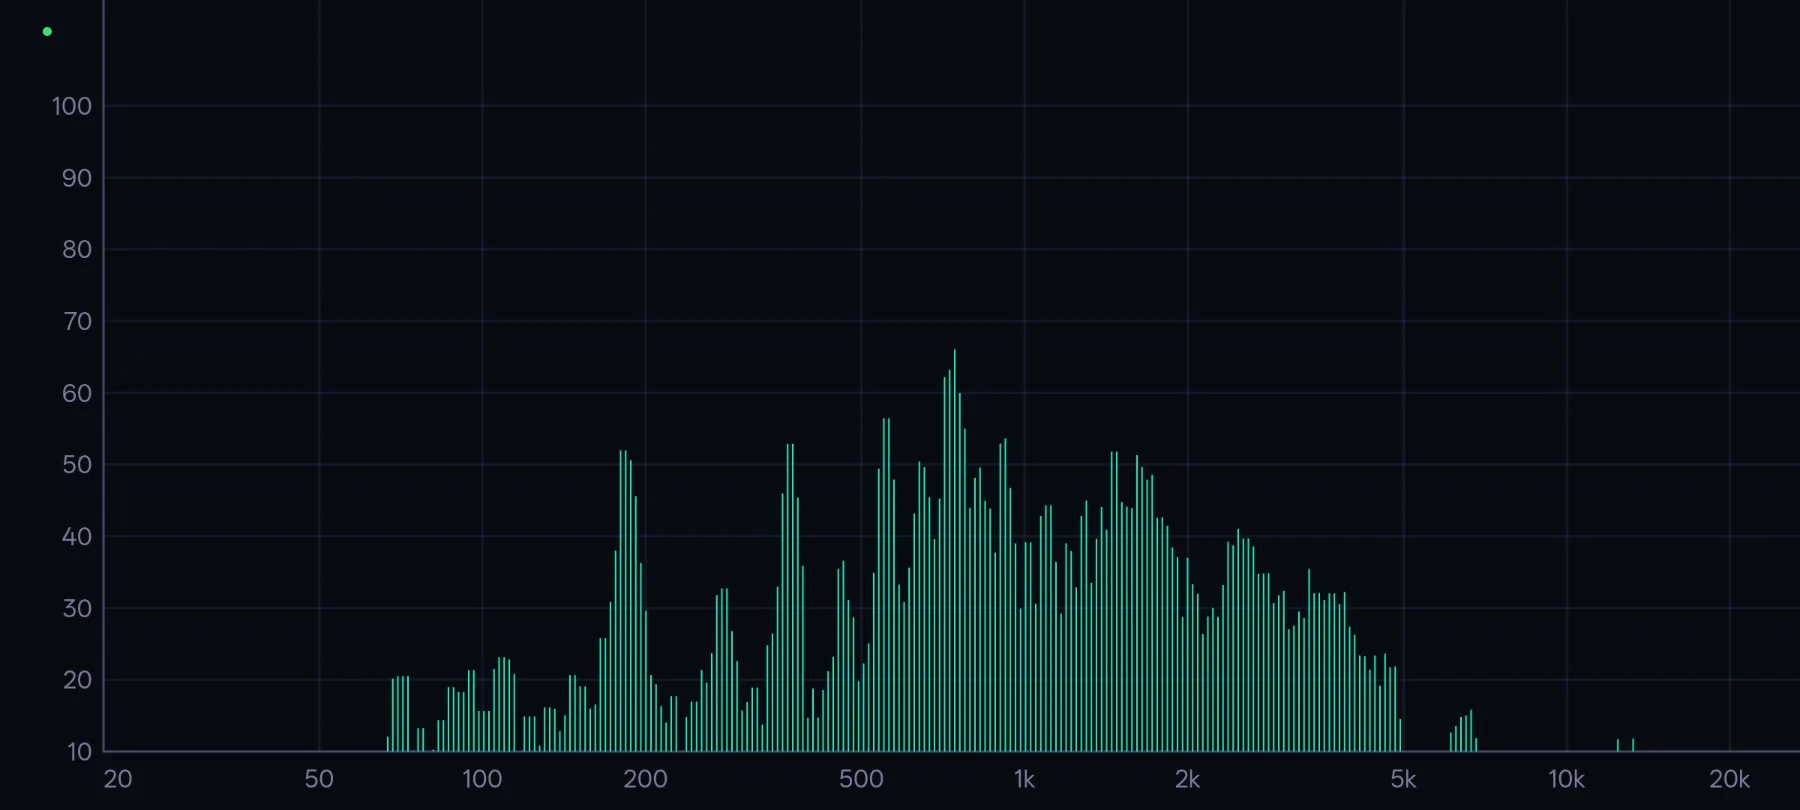Pick the 60 label on the vertical axis

(77, 393)
